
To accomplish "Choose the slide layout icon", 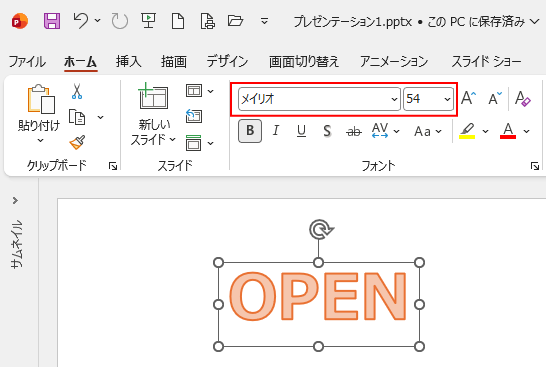I will coord(194,91).
